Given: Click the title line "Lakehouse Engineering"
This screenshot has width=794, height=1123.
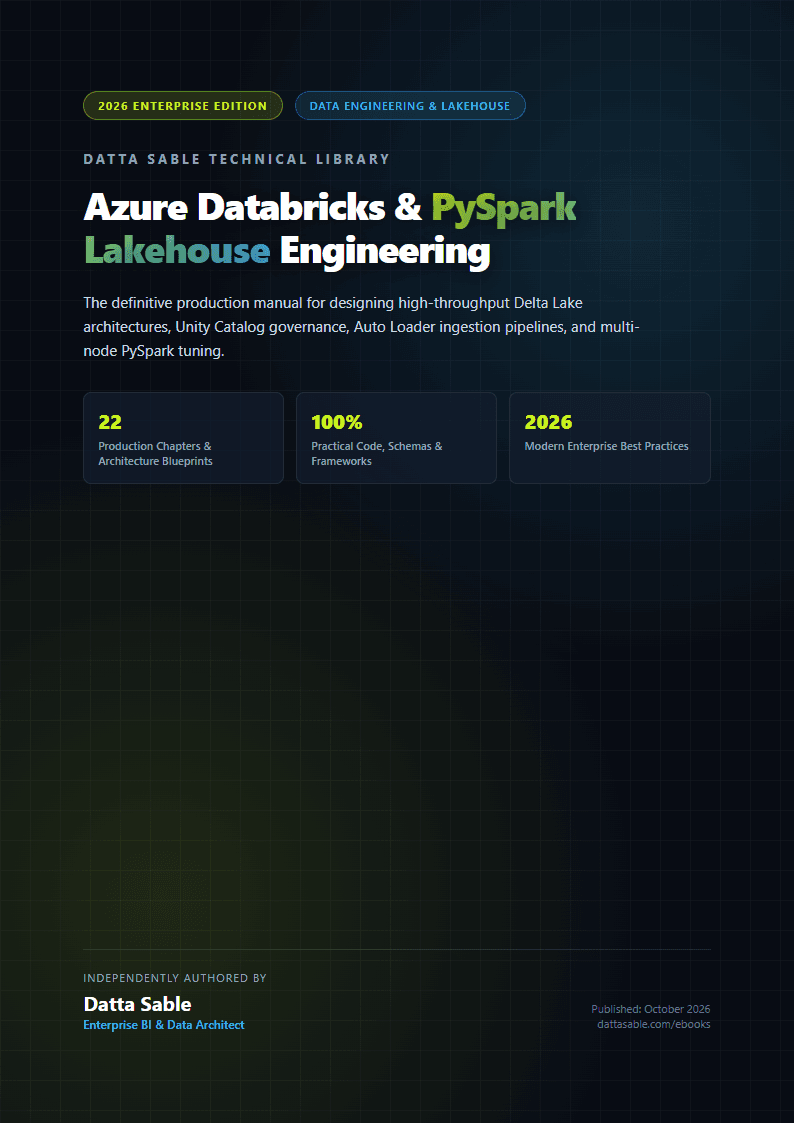Looking at the screenshot, I should pos(286,252).
